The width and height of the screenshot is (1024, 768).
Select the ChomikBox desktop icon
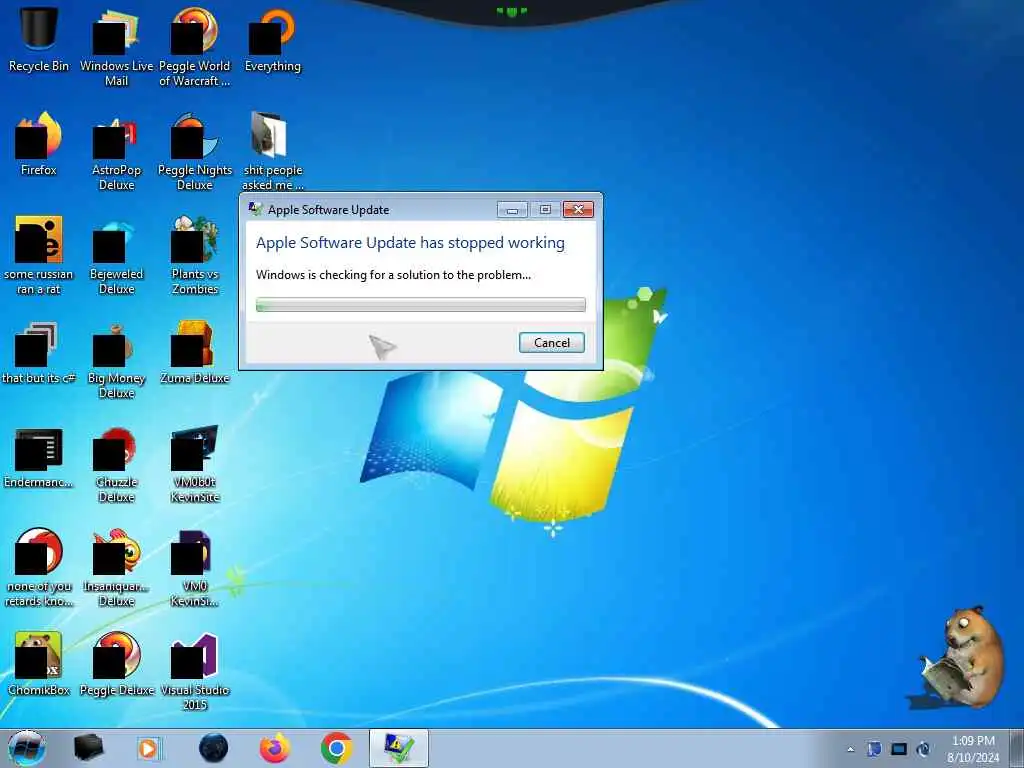click(x=39, y=663)
